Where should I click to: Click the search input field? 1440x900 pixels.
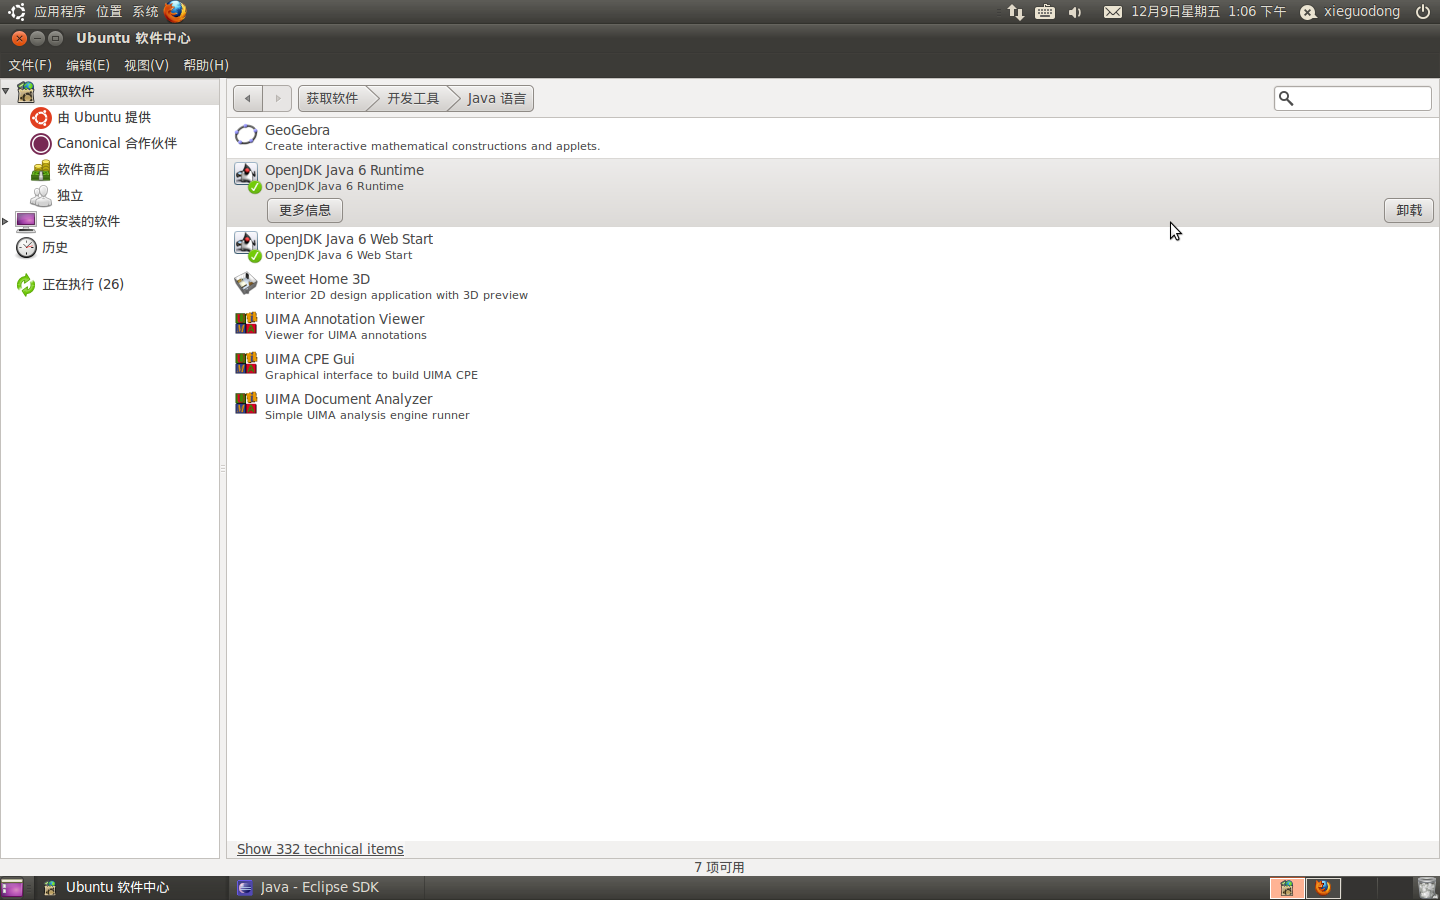click(1353, 98)
